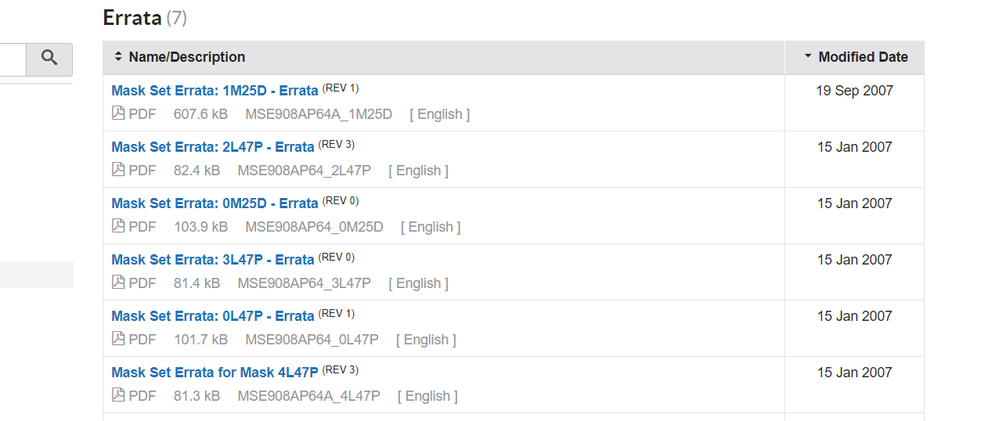
Task: Click PDF icon for 0L47P errata
Action: [x=118, y=339]
